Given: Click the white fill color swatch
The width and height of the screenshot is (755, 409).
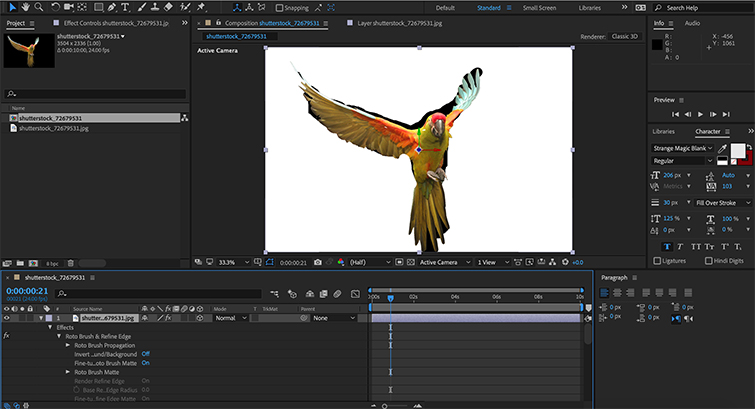Looking at the screenshot, I should 738,151.
